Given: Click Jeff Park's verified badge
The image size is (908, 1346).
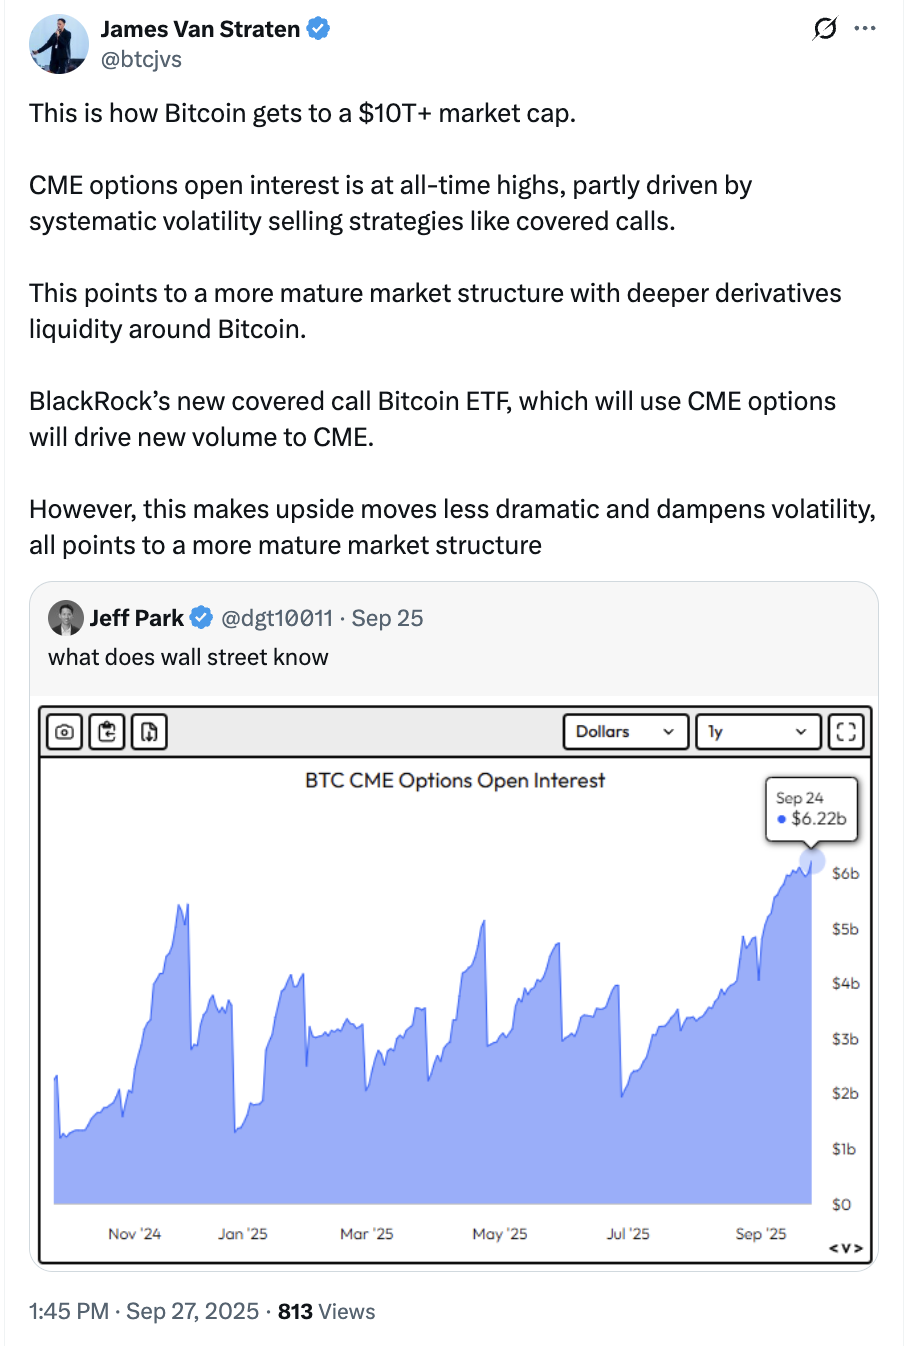Looking at the screenshot, I should pyautogui.click(x=201, y=618).
